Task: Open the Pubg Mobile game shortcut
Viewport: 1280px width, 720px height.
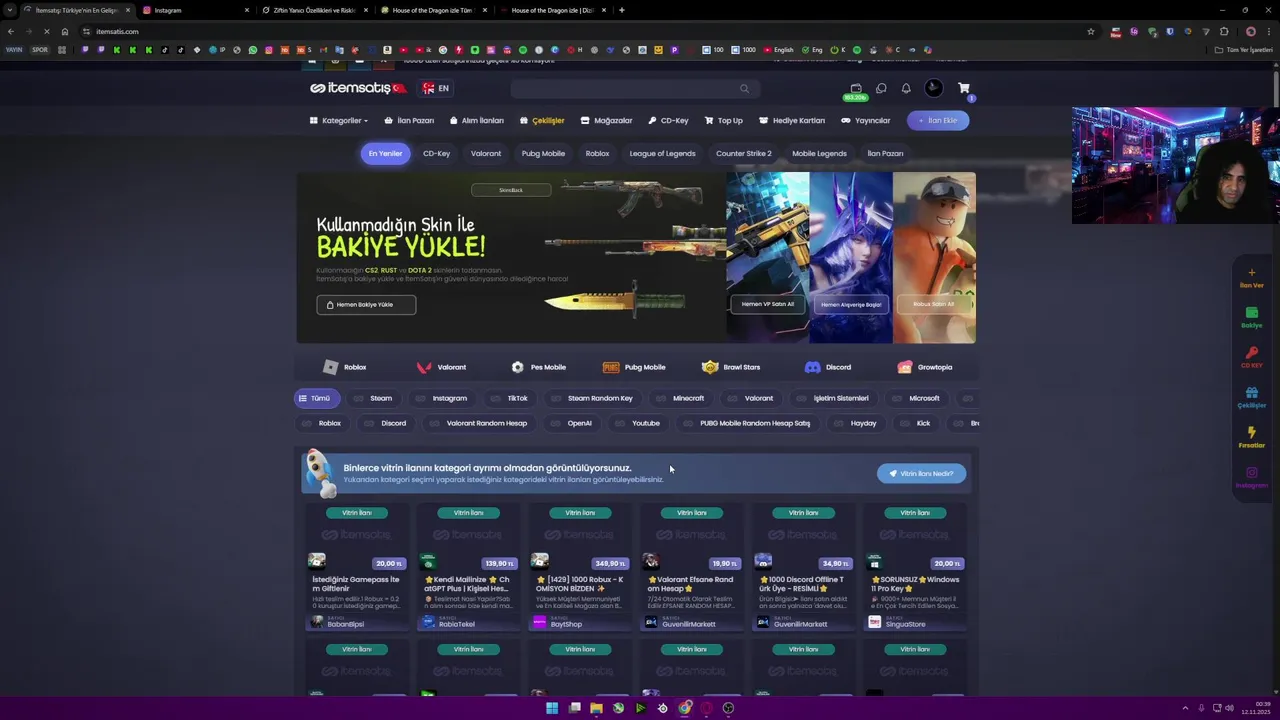Action: click(634, 367)
